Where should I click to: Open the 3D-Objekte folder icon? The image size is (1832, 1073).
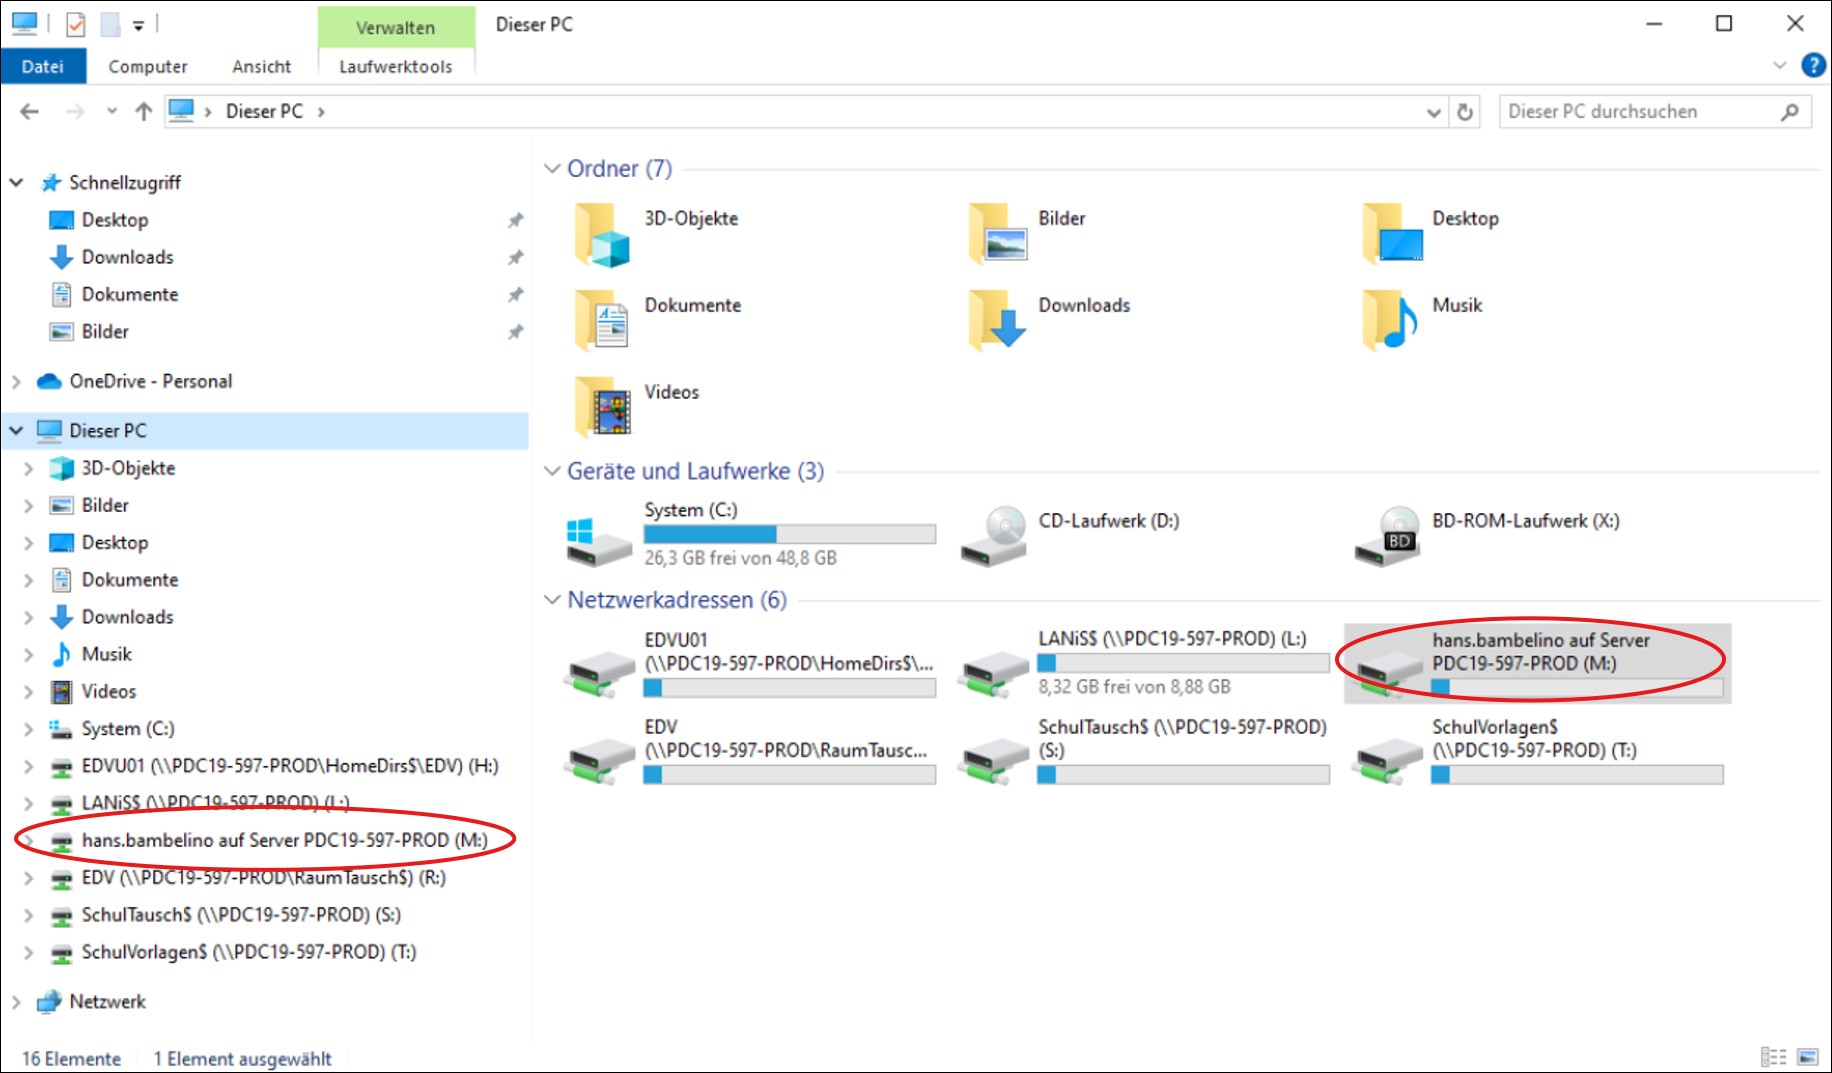[x=602, y=236]
